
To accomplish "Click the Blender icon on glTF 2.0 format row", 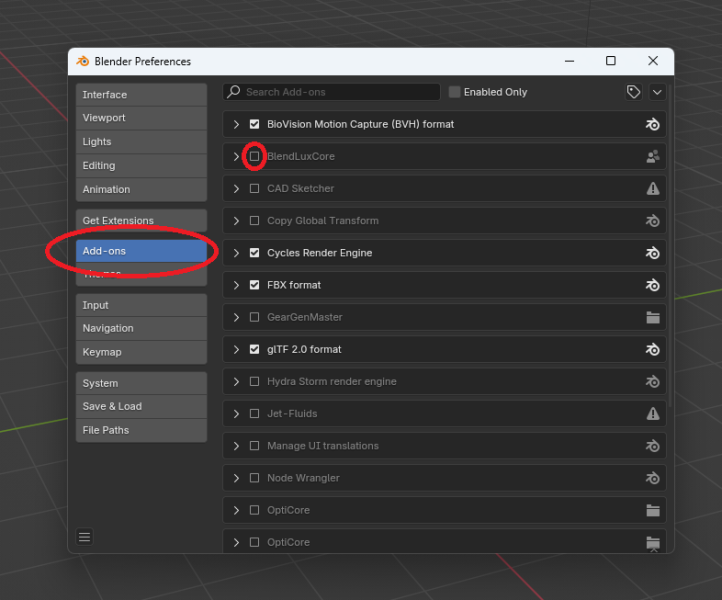I will 652,350.
